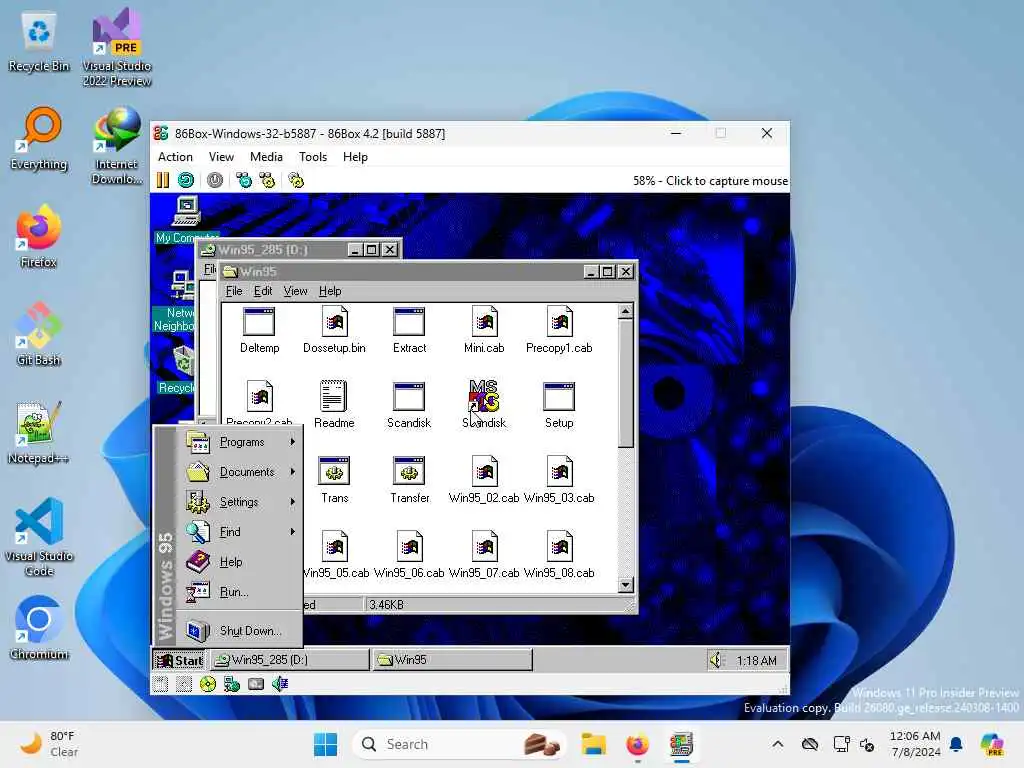
Task: Select the Win95_06.cab file
Action: tap(409, 555)
